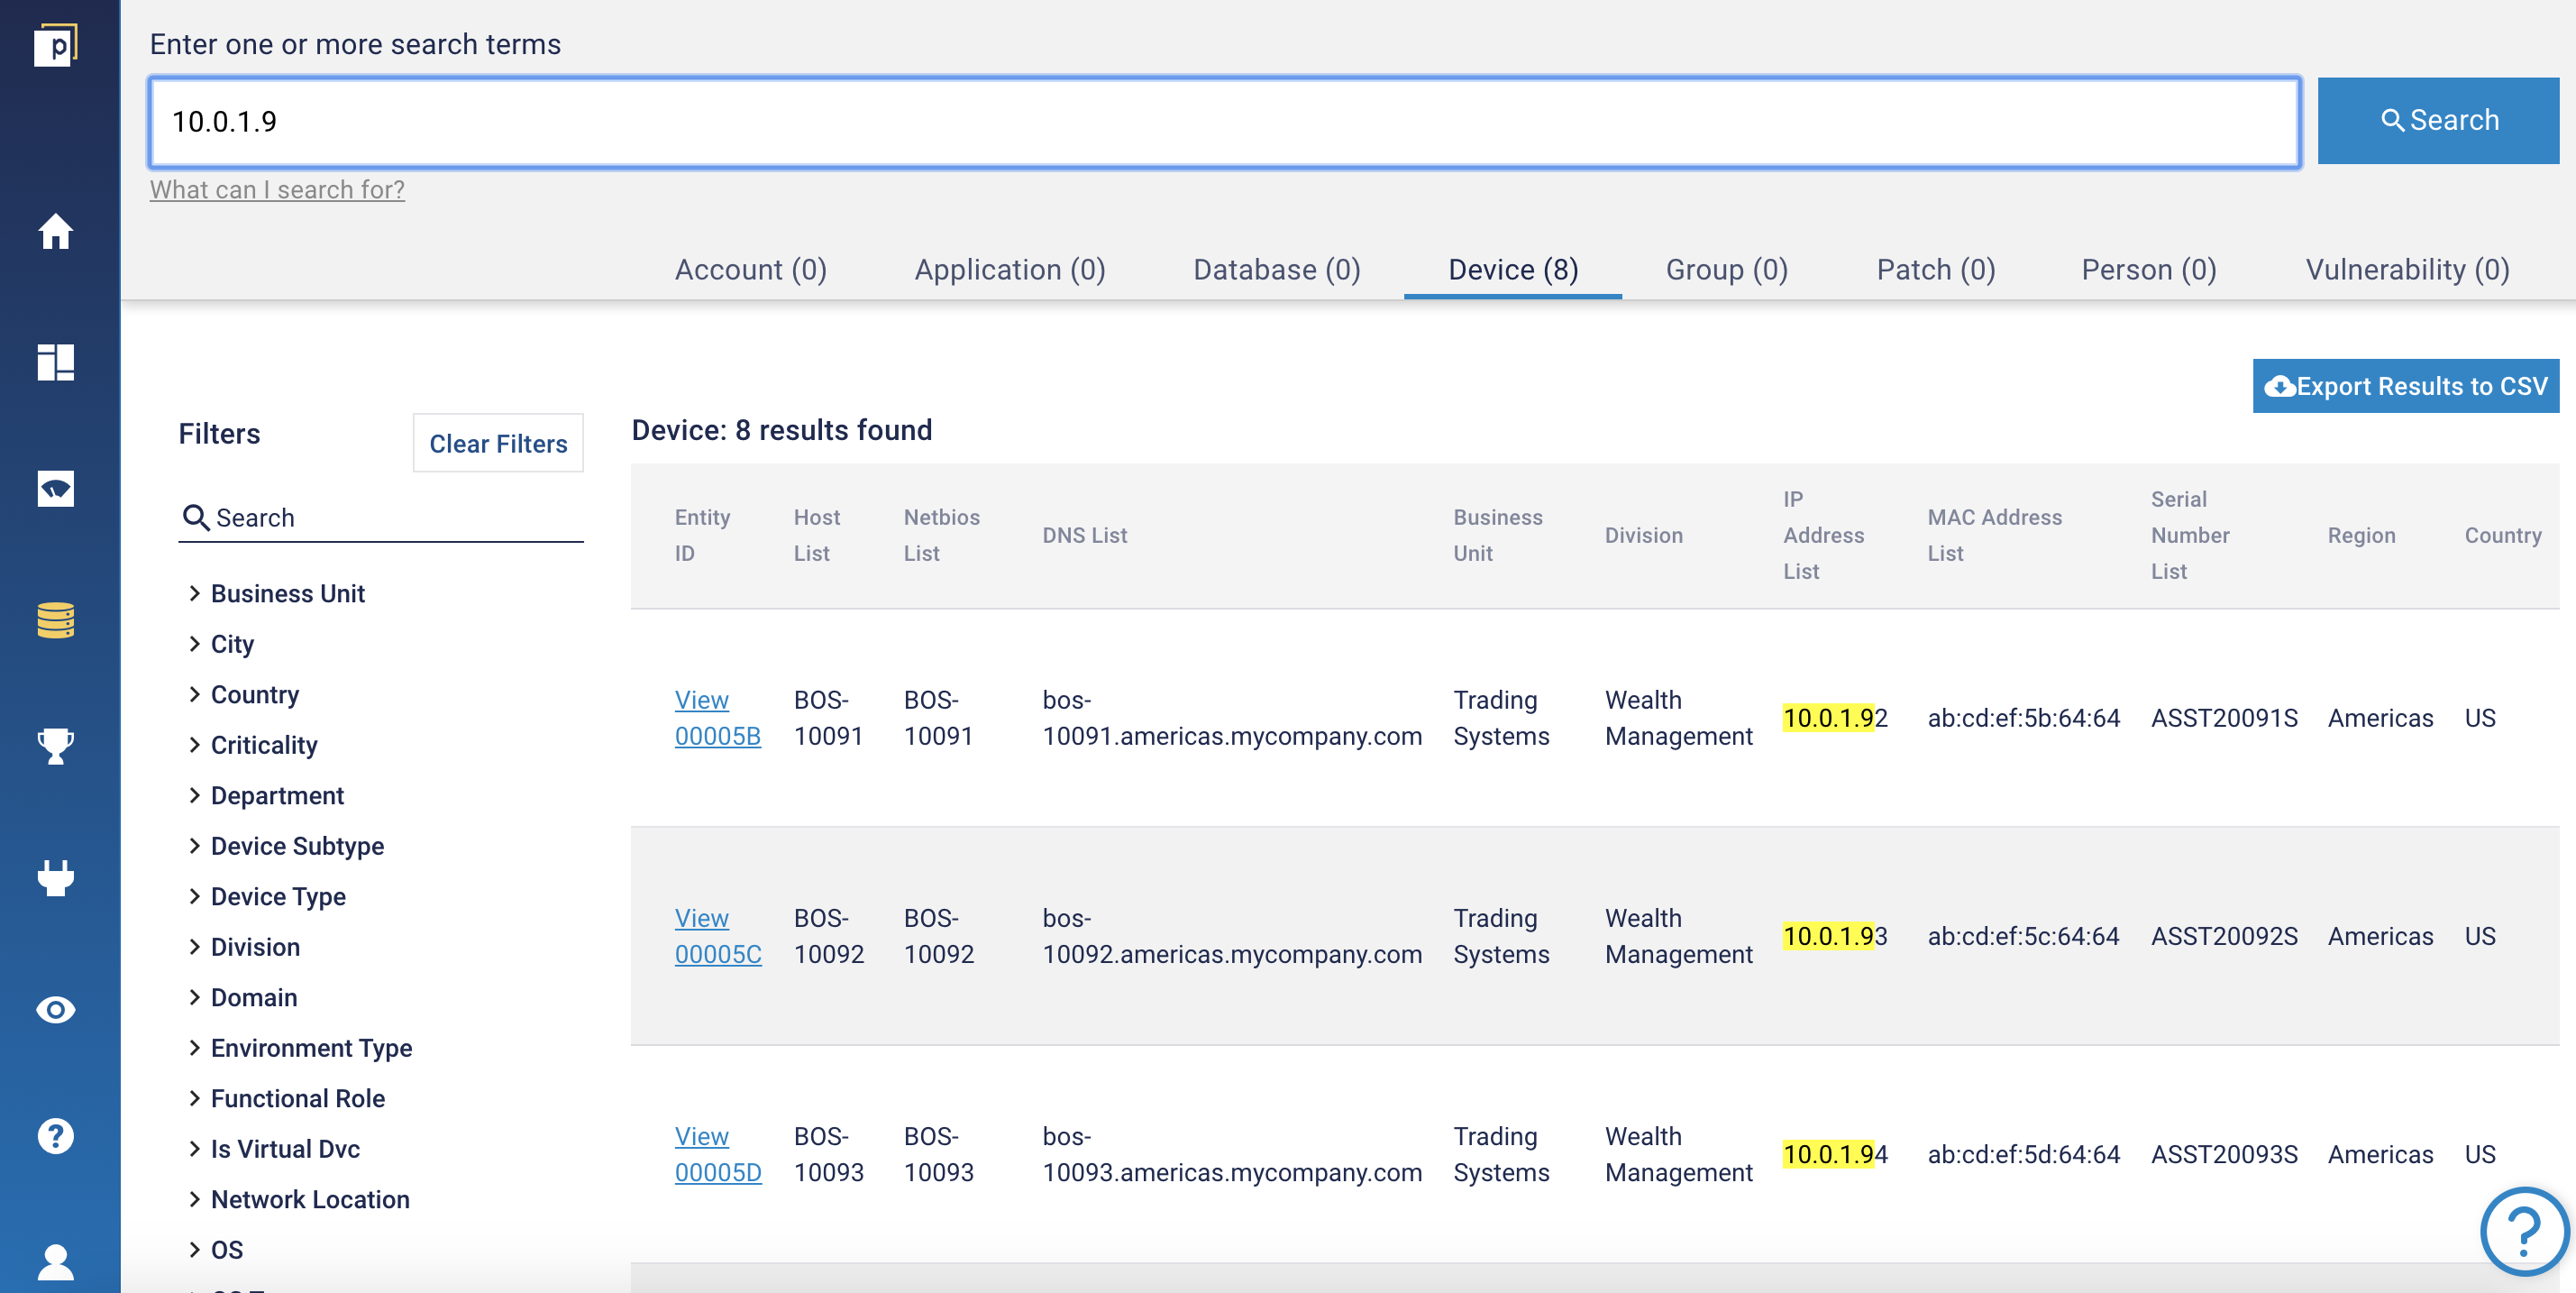Click the blue Search button
Screen dimensions: 2576x1293
pos(2438,121)
